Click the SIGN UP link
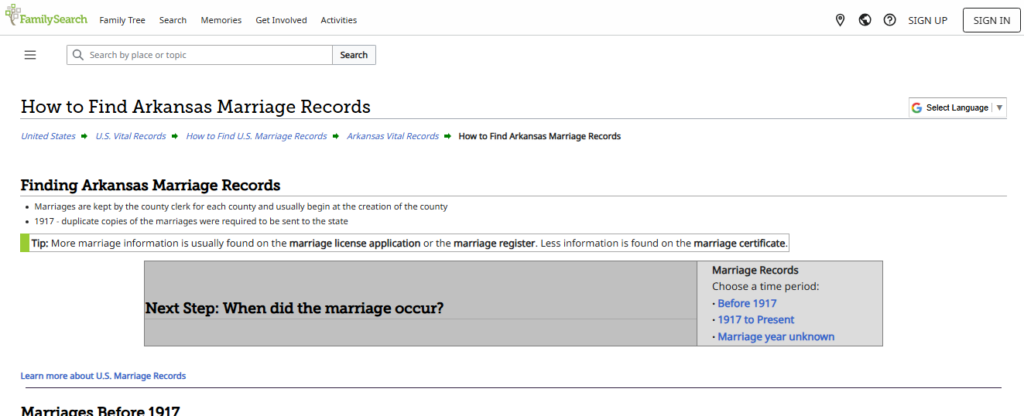The width and height of the screenshot is (1024, 416). (927, 20)
